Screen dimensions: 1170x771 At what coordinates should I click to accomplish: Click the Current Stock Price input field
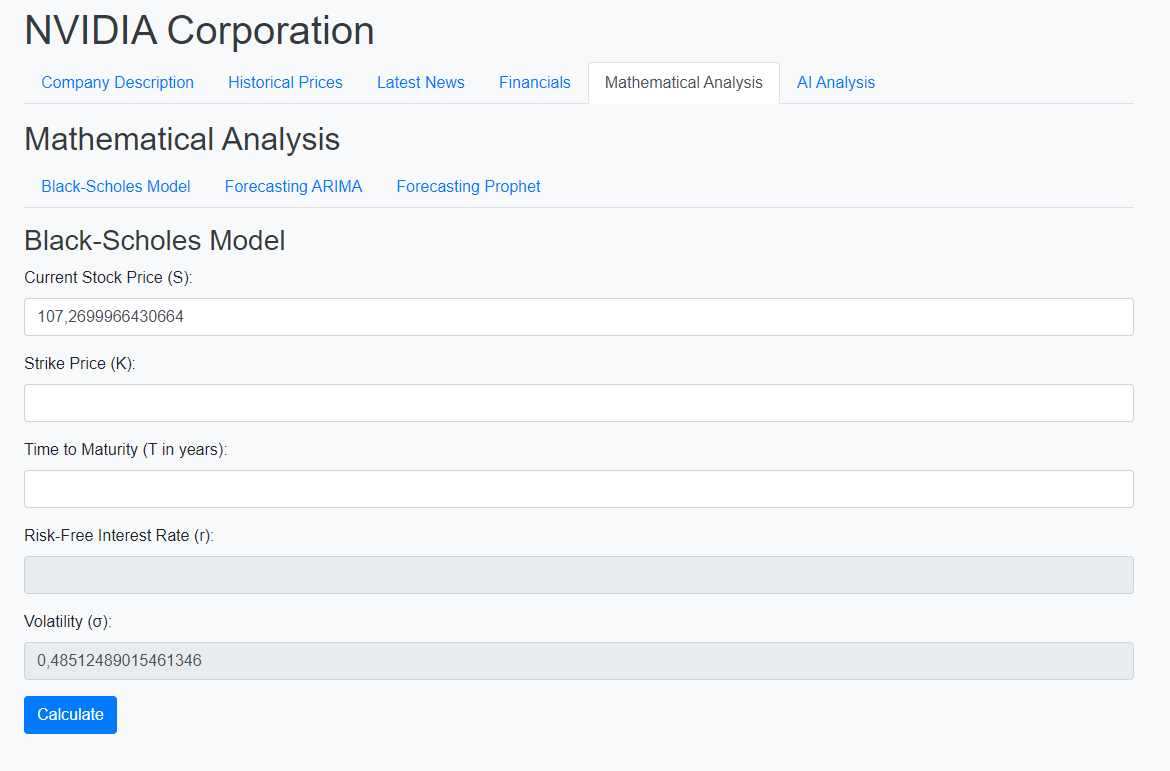[x=578, y=317]
